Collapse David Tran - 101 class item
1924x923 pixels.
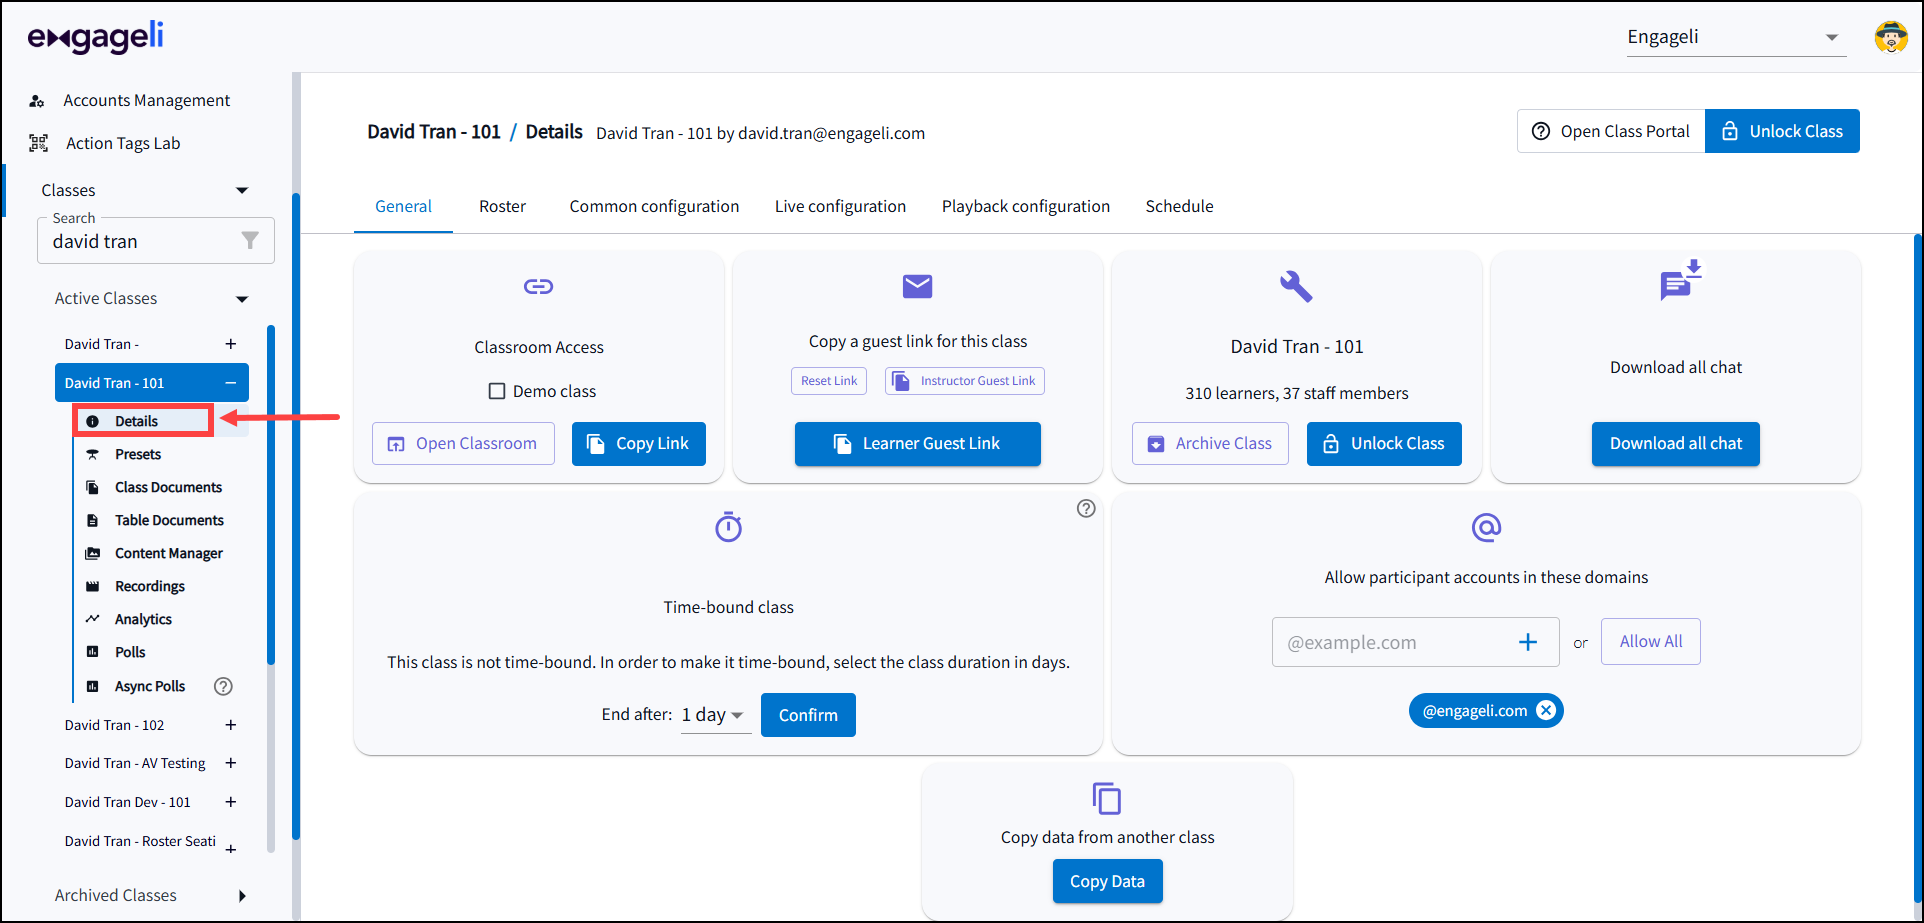[231, 383]
